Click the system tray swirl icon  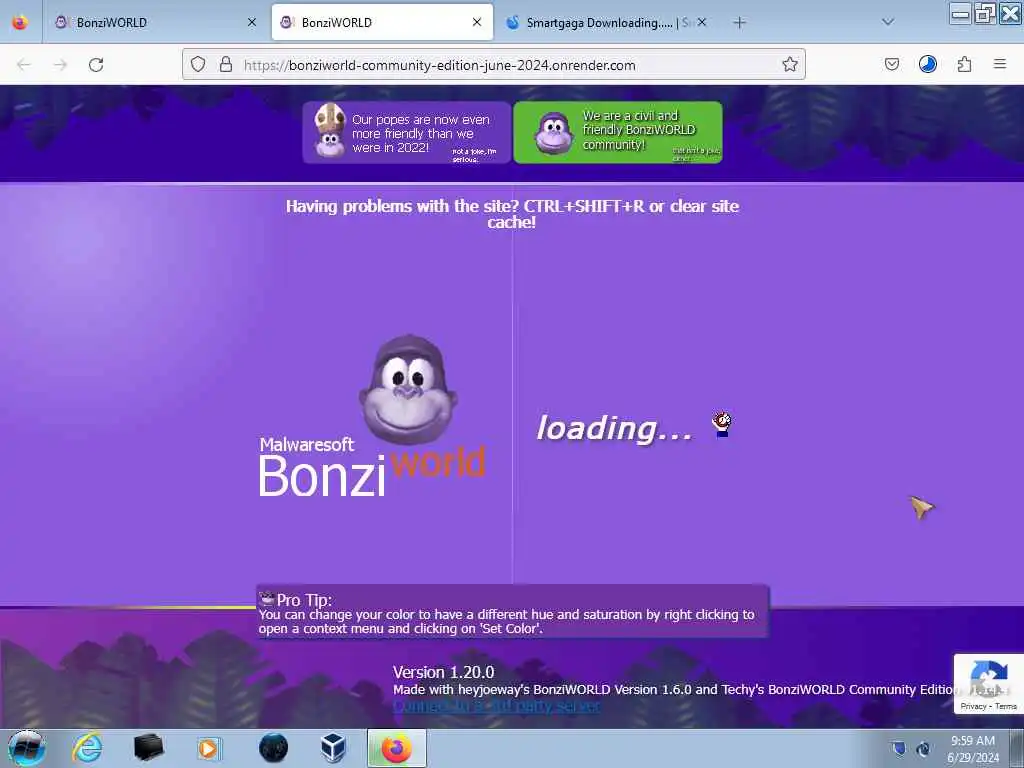923,749
